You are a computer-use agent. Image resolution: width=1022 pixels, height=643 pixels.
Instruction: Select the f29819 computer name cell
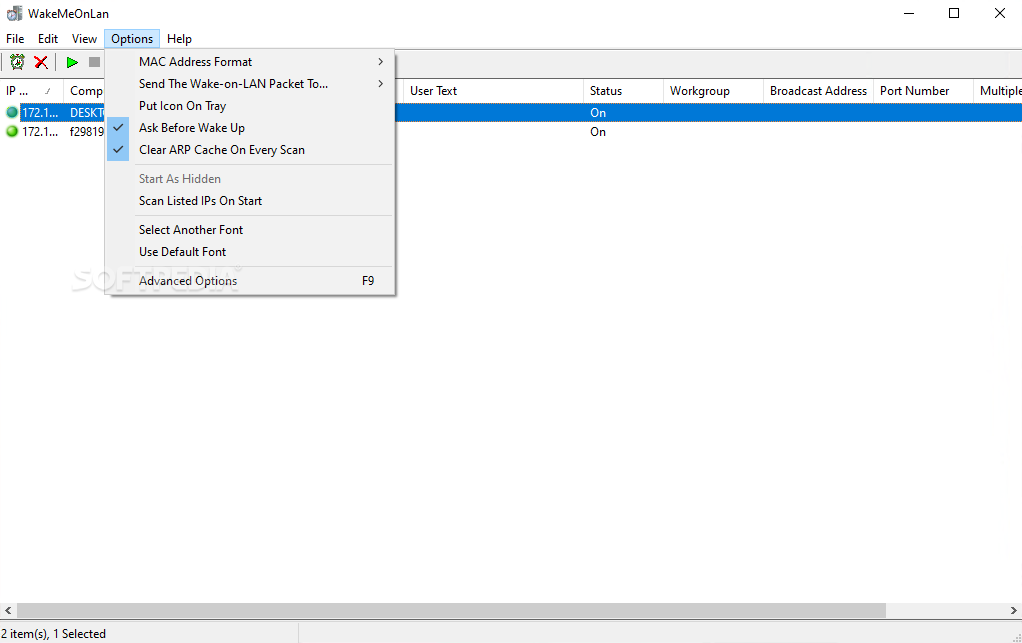(x=87, y=132)
